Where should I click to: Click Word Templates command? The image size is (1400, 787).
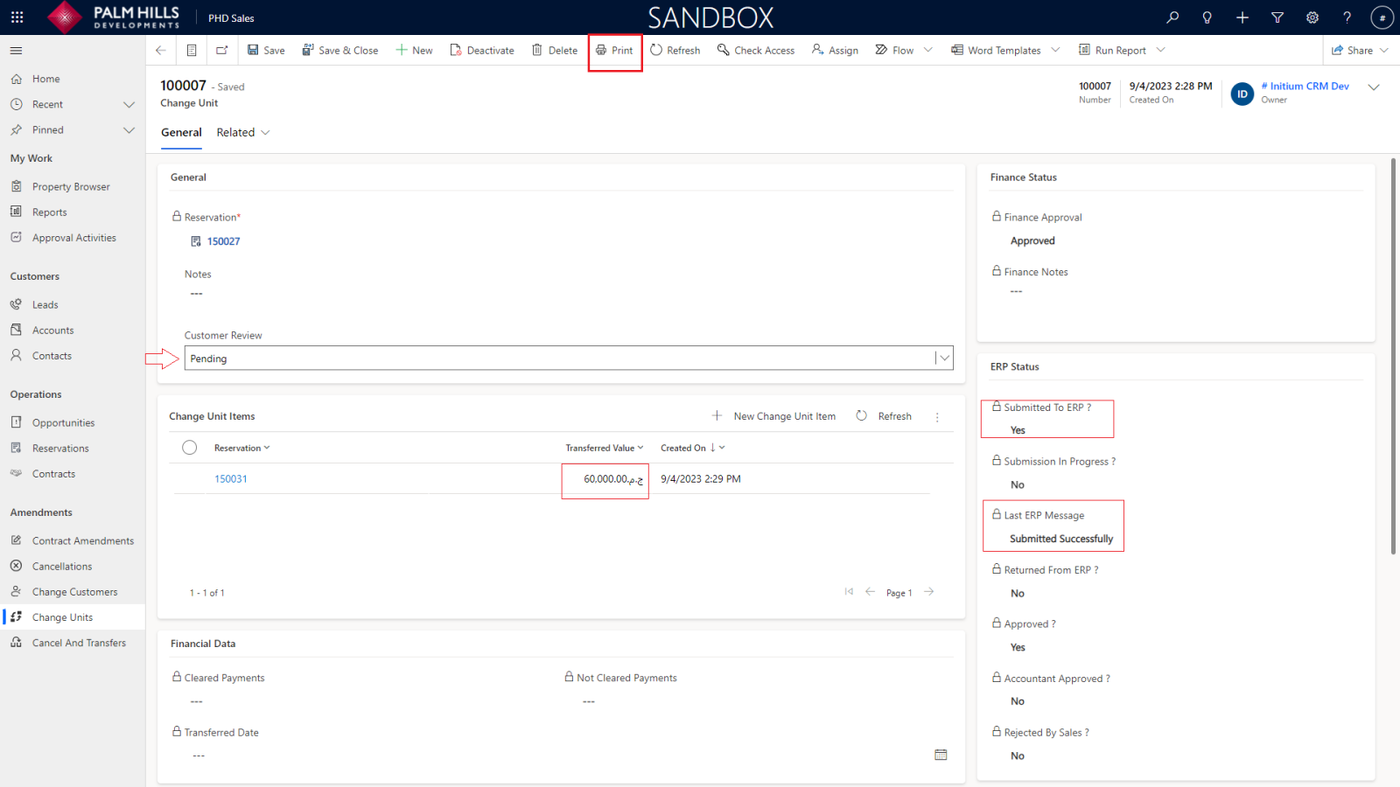click(996, 50)
